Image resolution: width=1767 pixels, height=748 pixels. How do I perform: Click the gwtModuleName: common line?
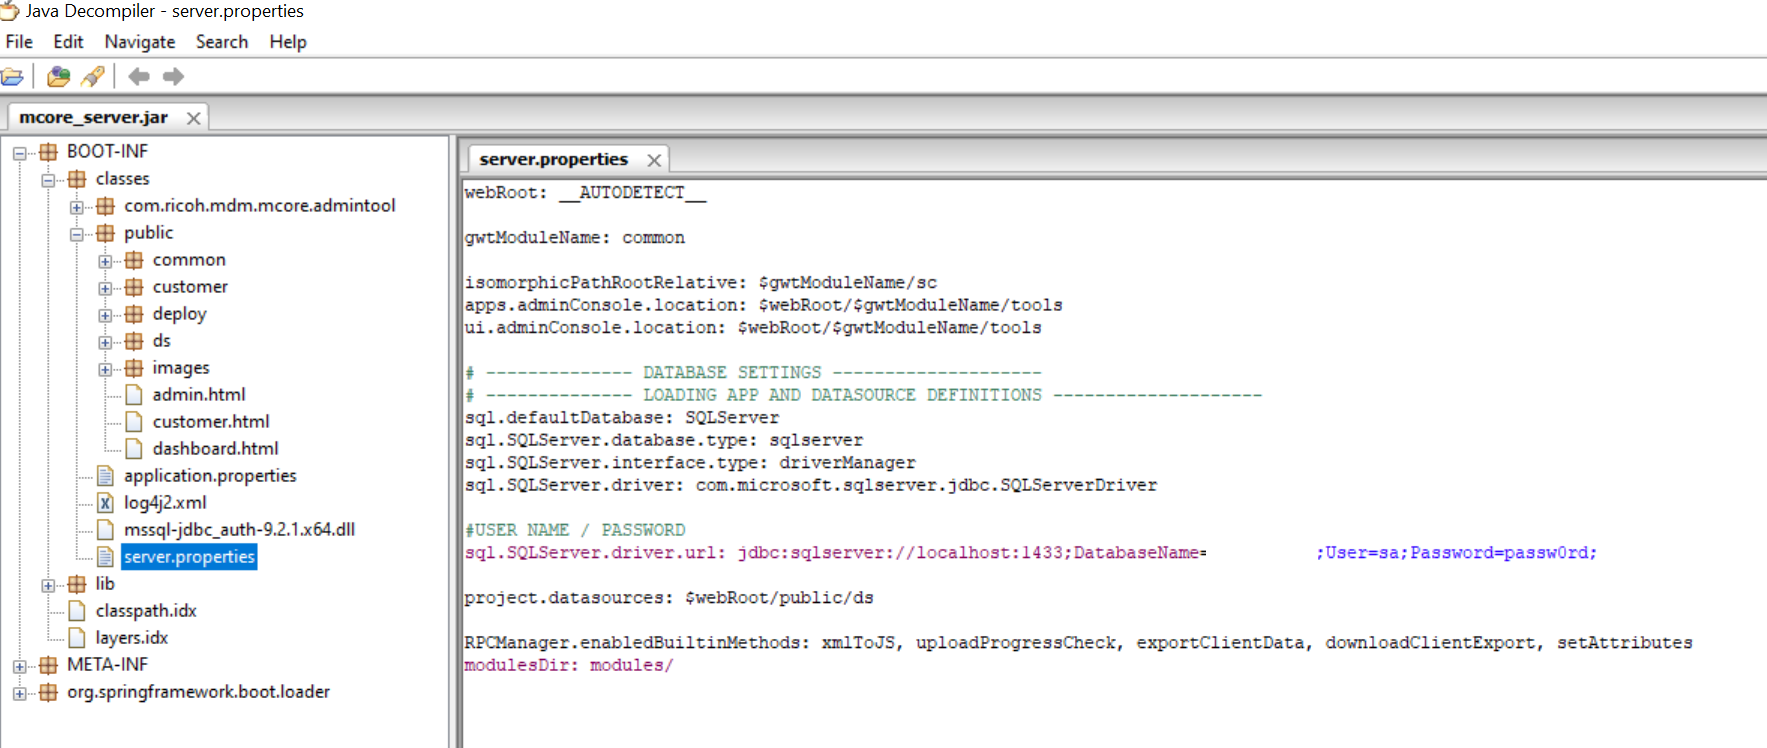point(574,238)
